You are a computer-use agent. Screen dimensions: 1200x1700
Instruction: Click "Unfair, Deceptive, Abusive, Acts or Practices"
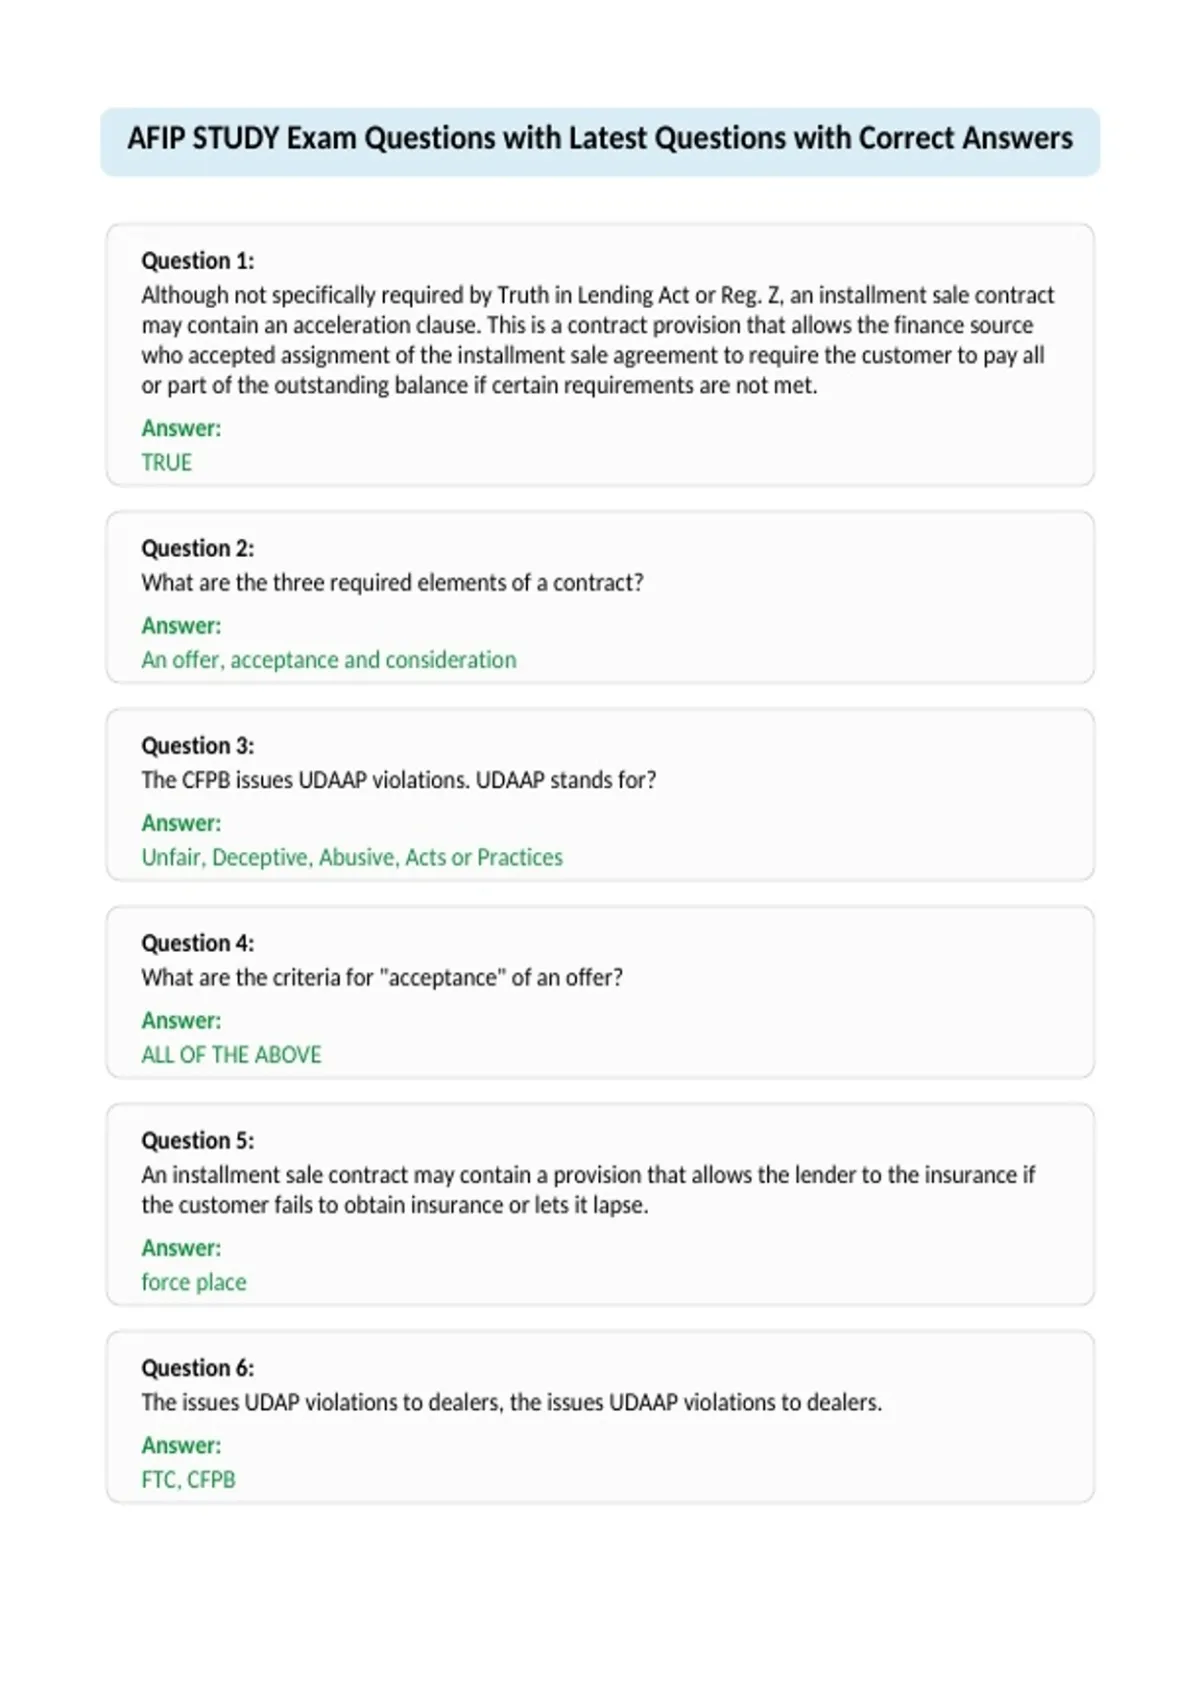pyautogui.click(x=352, y=858)
